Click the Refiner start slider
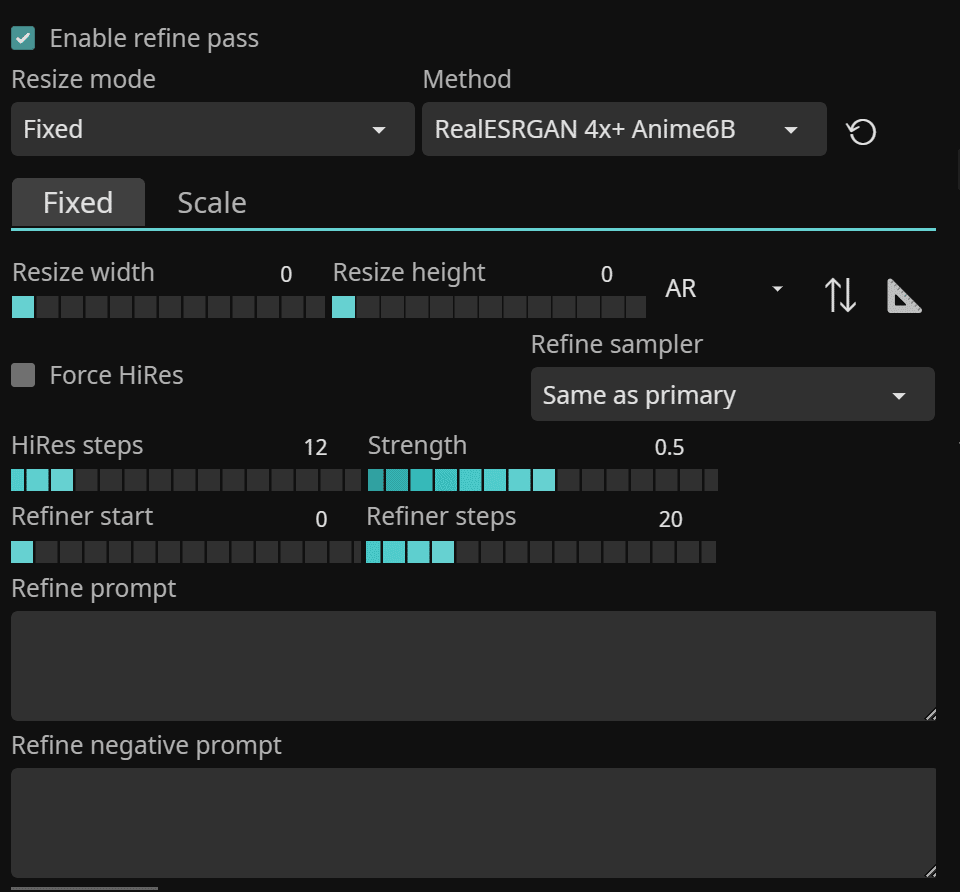Viewport: 960px width, 892px height. click(185, 552)
